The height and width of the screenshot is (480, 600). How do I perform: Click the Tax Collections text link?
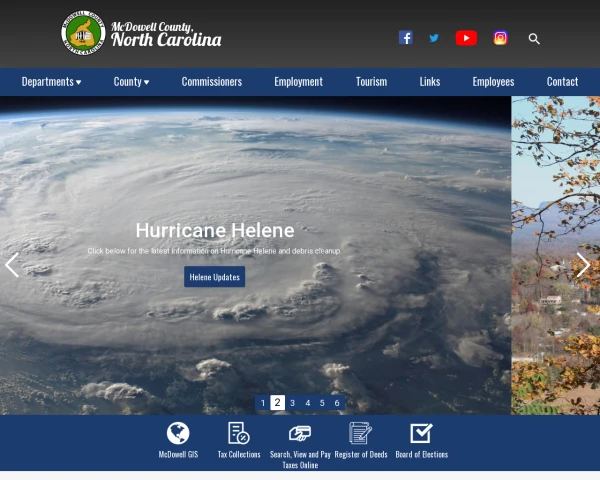(239, 454)
